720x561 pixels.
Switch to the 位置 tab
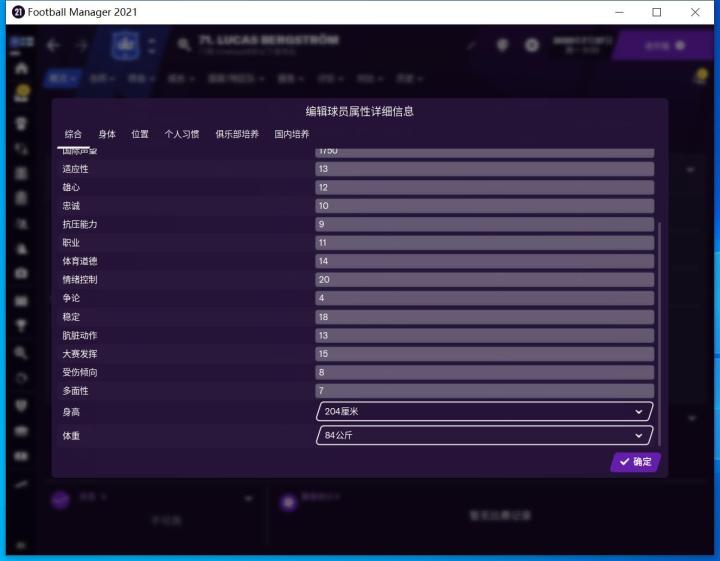tap(140, 134)
